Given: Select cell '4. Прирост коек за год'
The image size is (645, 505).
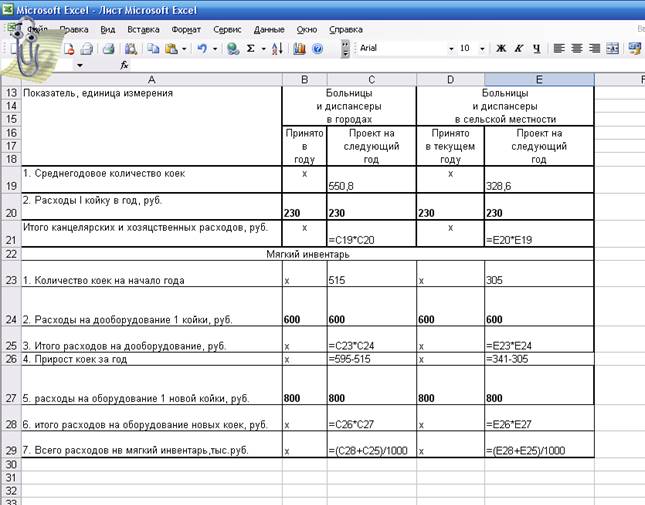Looking at the screenshot, I should point(151,359).
